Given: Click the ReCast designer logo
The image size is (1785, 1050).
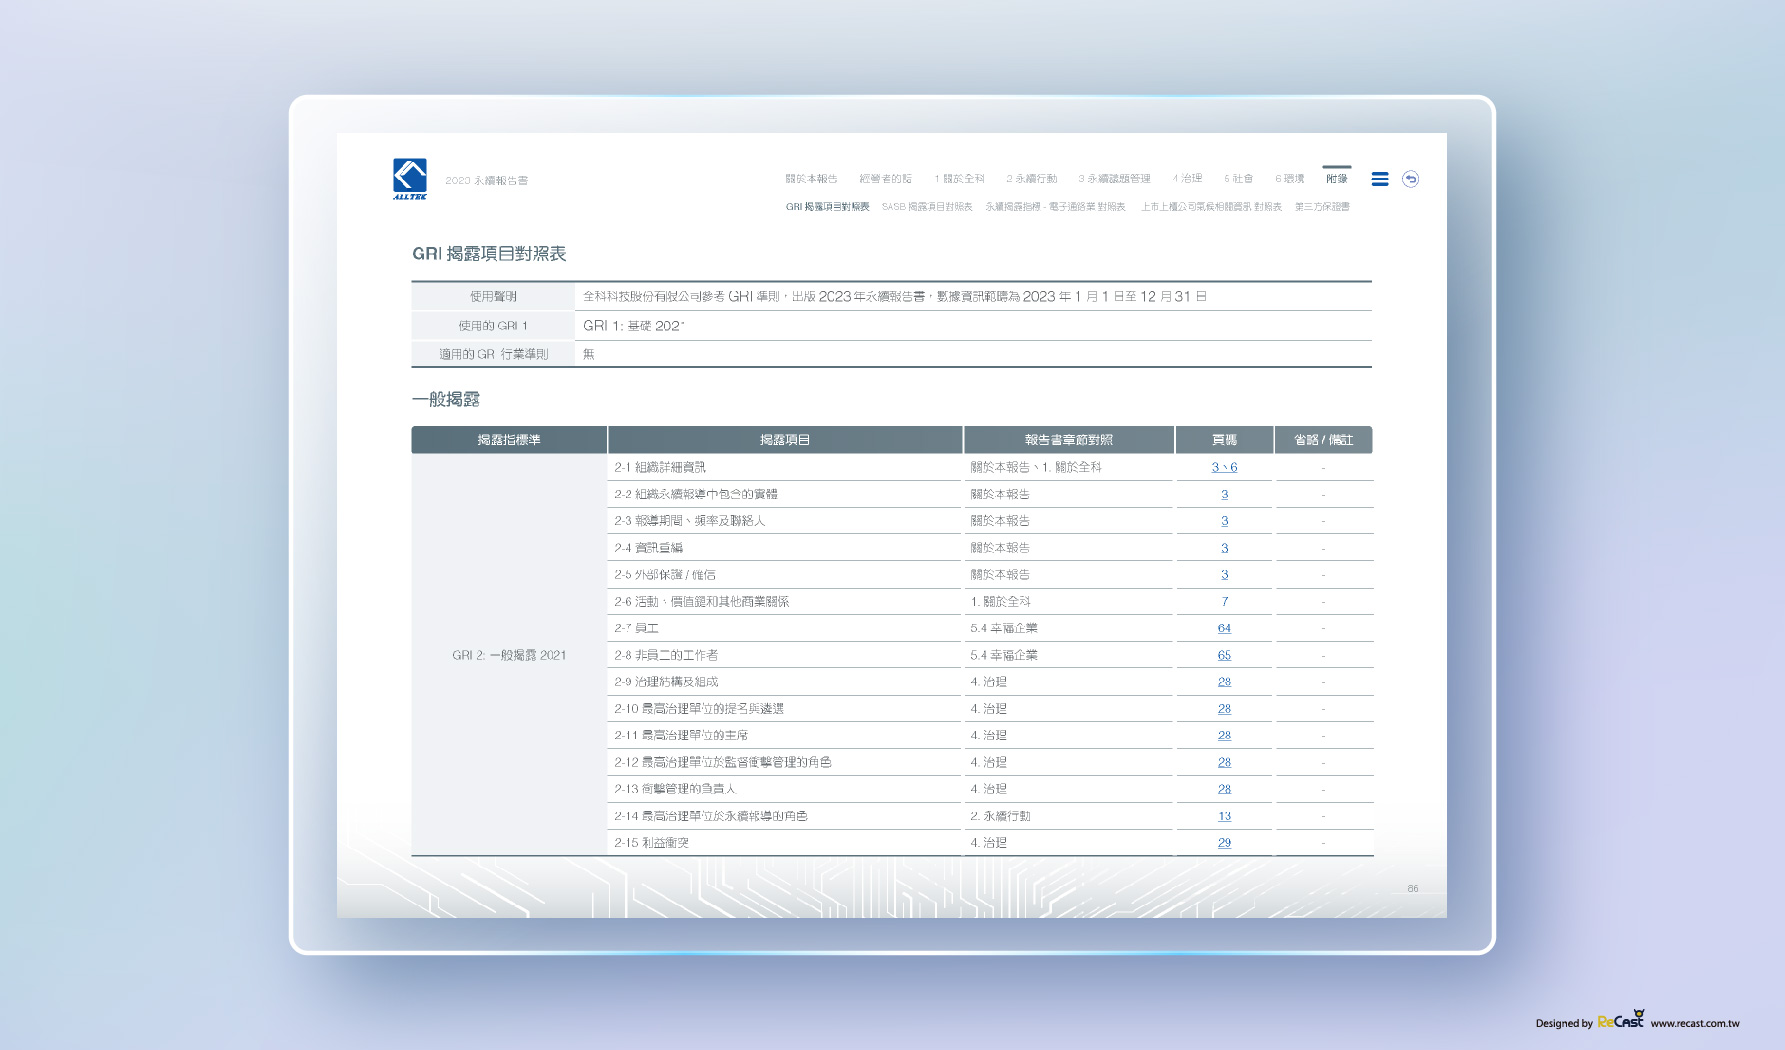Looking at the screenshot, I should (x=1621, y=1020).
